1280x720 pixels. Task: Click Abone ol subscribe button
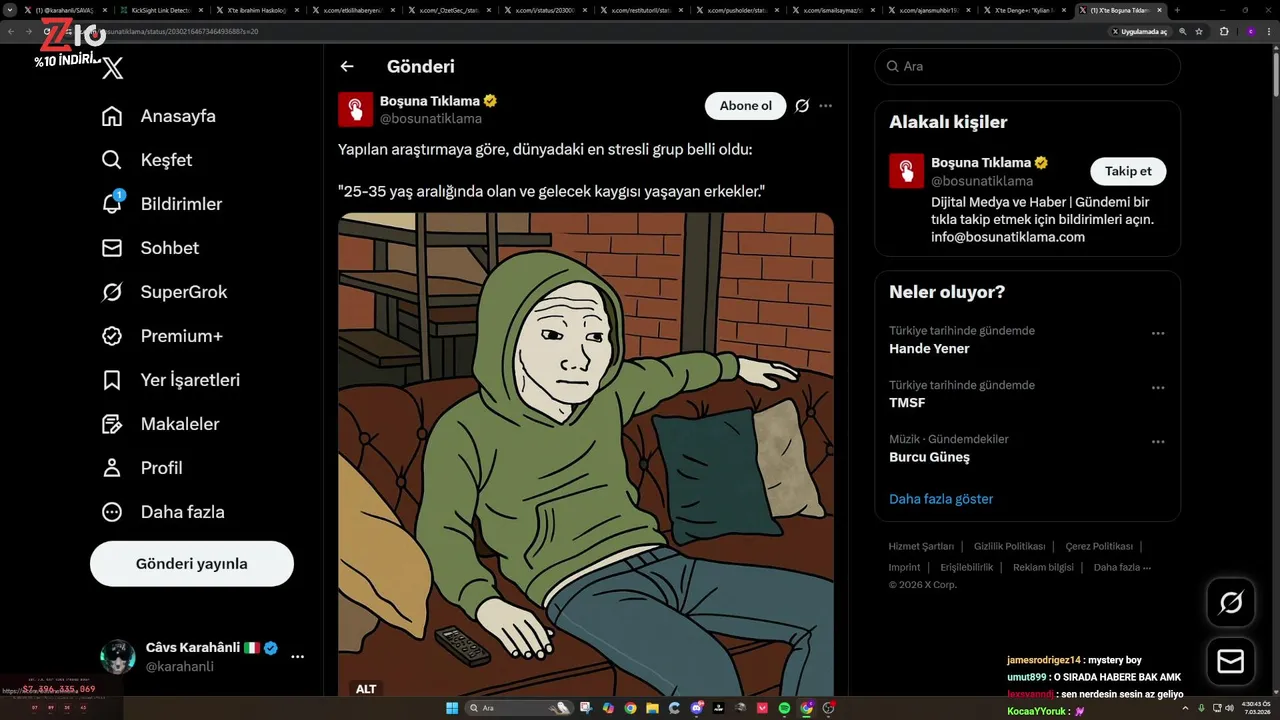pos(746,106)
